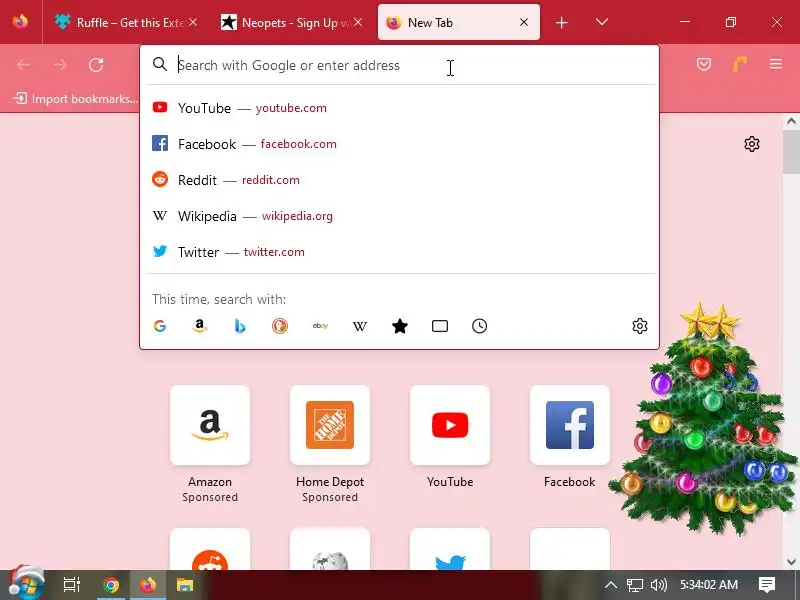Open the Reddit shortcut tile

point(210,549)
